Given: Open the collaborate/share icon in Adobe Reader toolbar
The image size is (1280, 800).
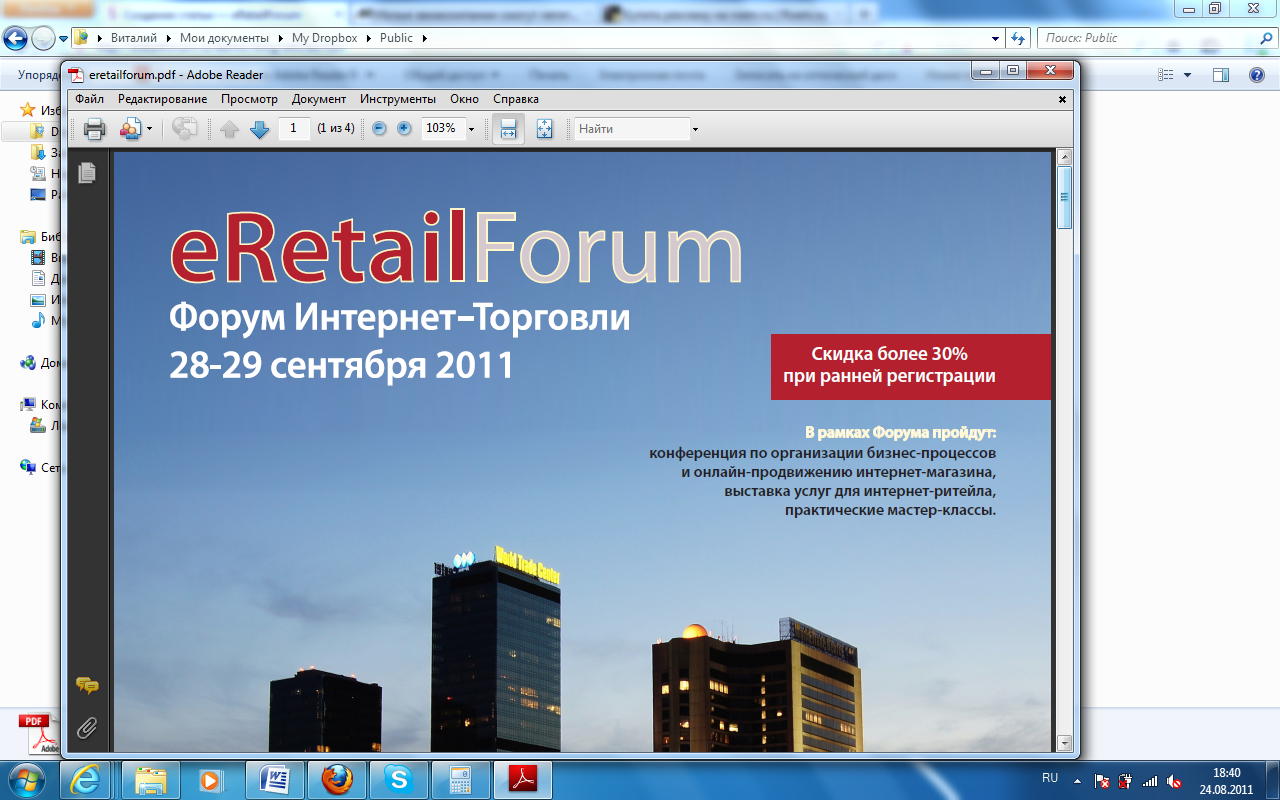Looking at the screenshot, I should (130, 129).
